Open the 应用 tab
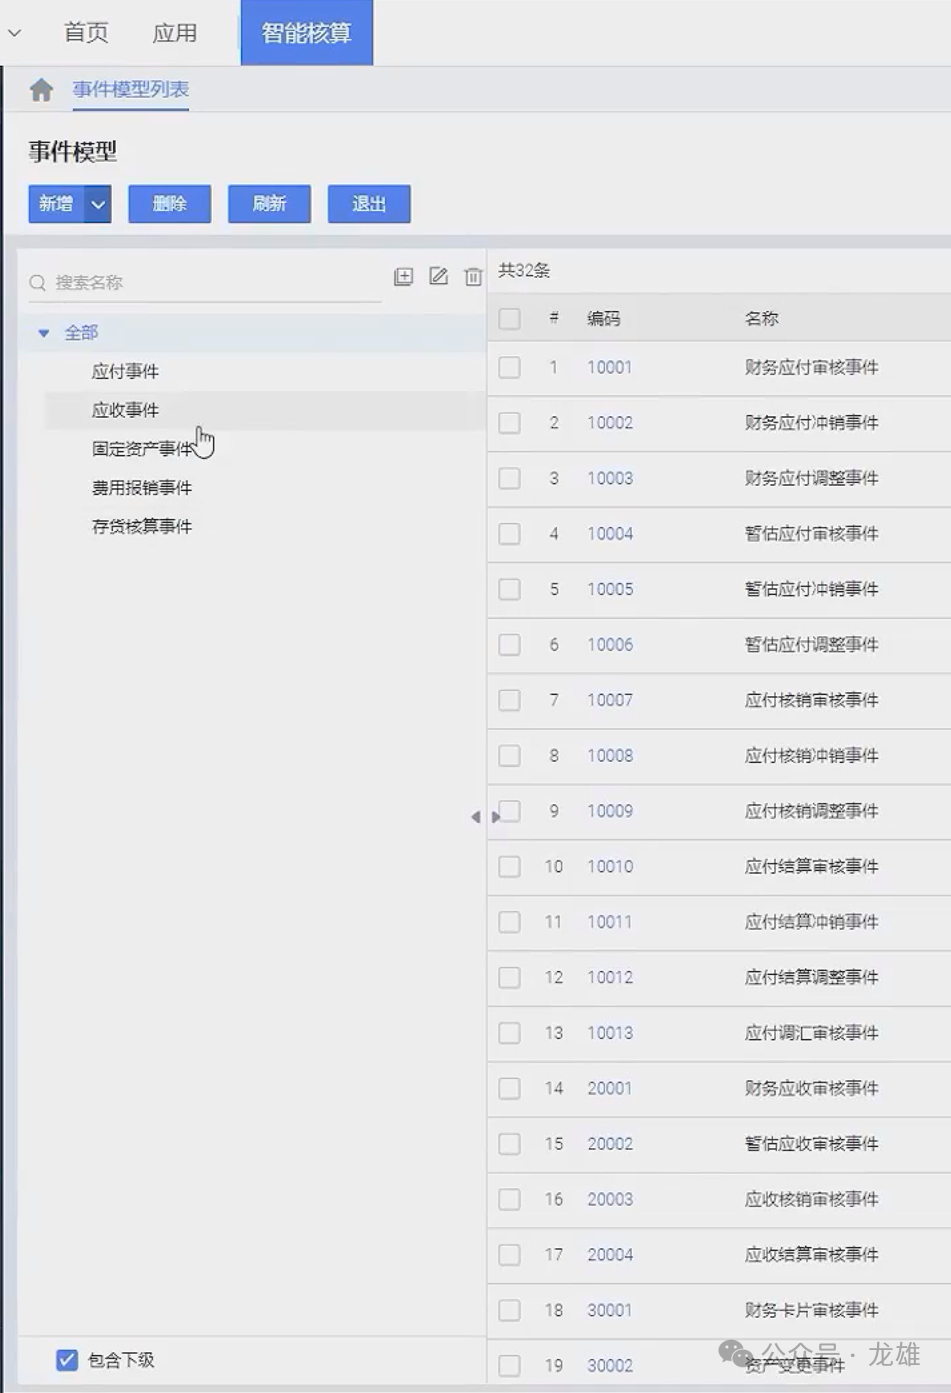This screenshot has width=951, height=1393. click(175, 33)
